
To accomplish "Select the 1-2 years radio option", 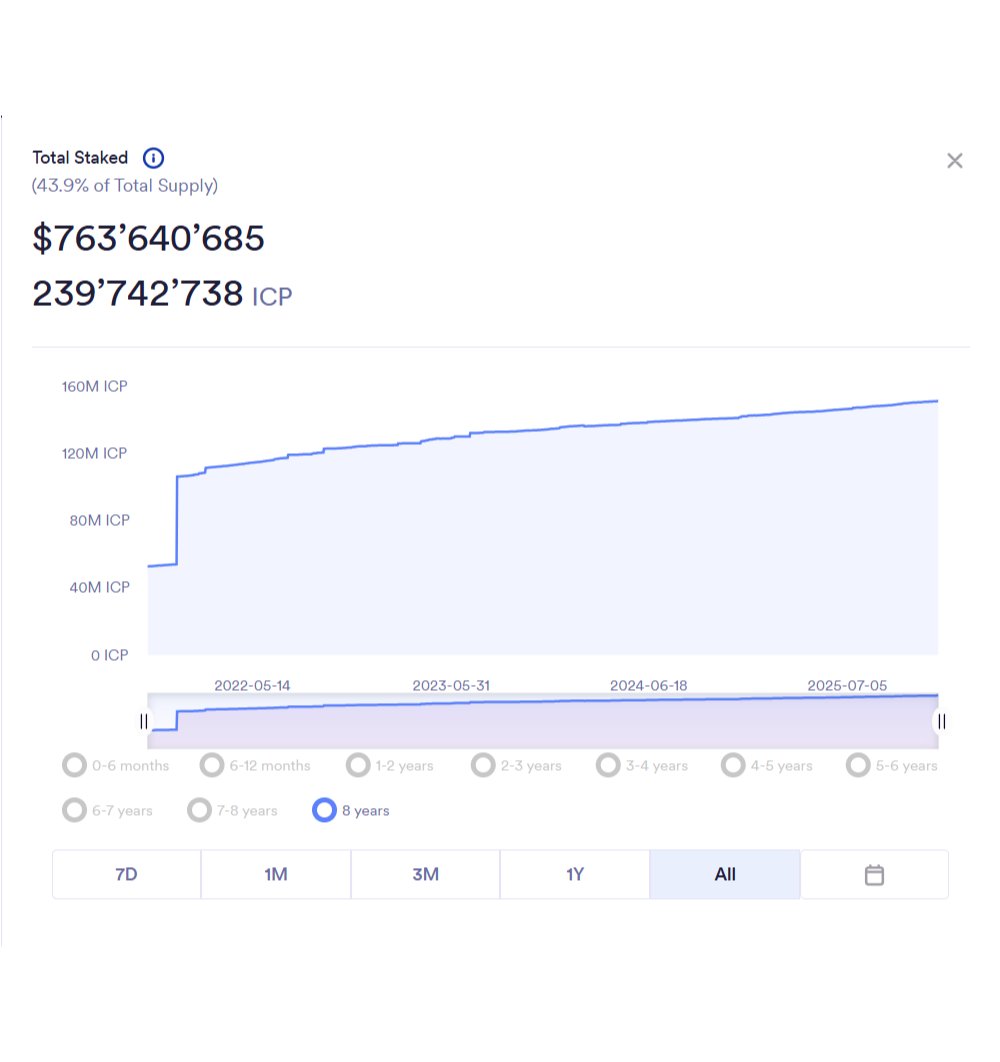I will [358, 766].
